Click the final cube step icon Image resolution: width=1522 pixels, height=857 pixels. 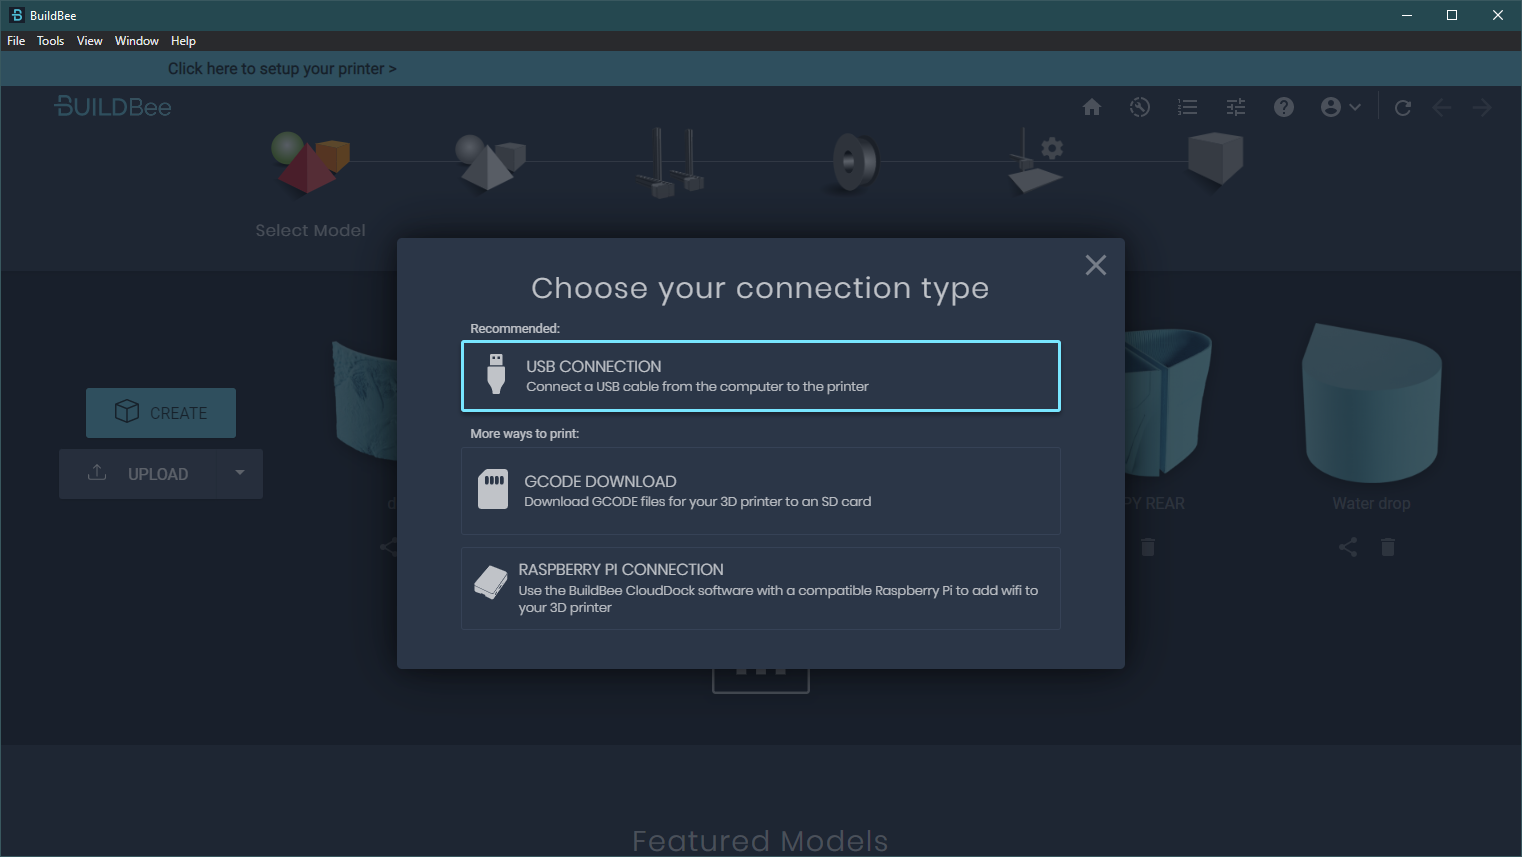tap(1215, 158)
